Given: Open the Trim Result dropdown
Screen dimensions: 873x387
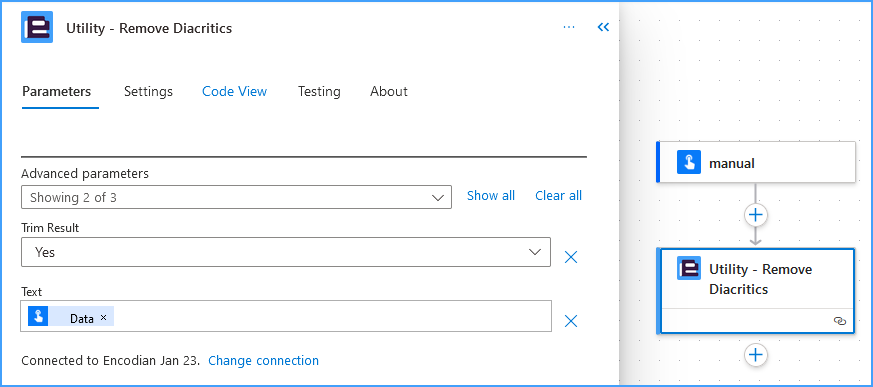Looking at the screenshot, I should [286, 252].
